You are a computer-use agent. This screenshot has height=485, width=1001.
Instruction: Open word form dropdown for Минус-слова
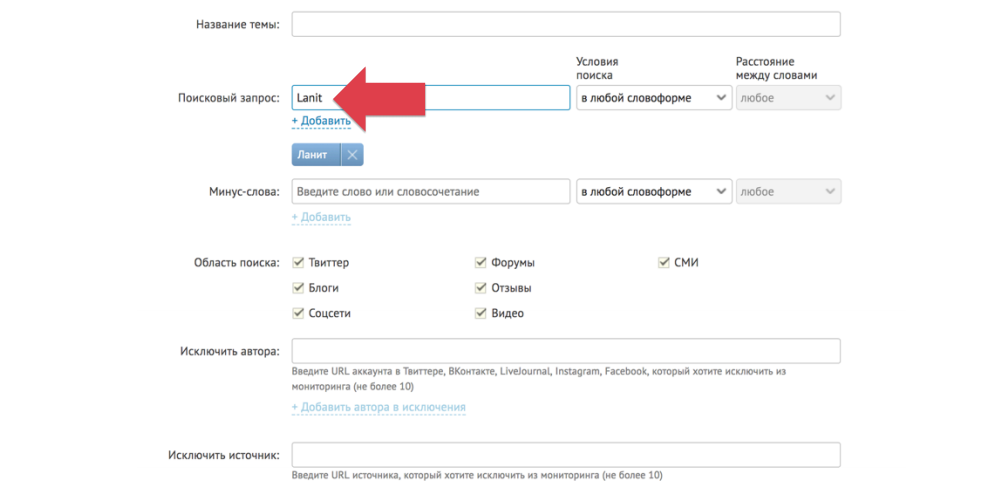pos(654,191)
